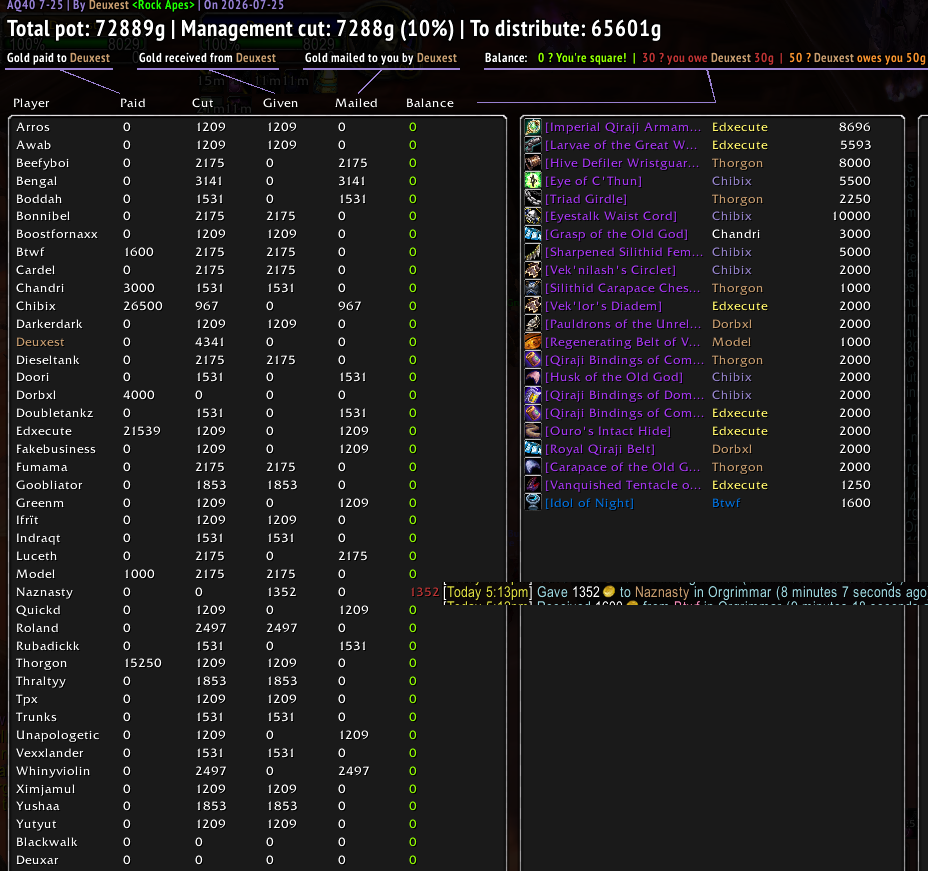Click the Grasp of the Old God icon
This screenshot has height=871, width=928.
click(x=533, y=234)
